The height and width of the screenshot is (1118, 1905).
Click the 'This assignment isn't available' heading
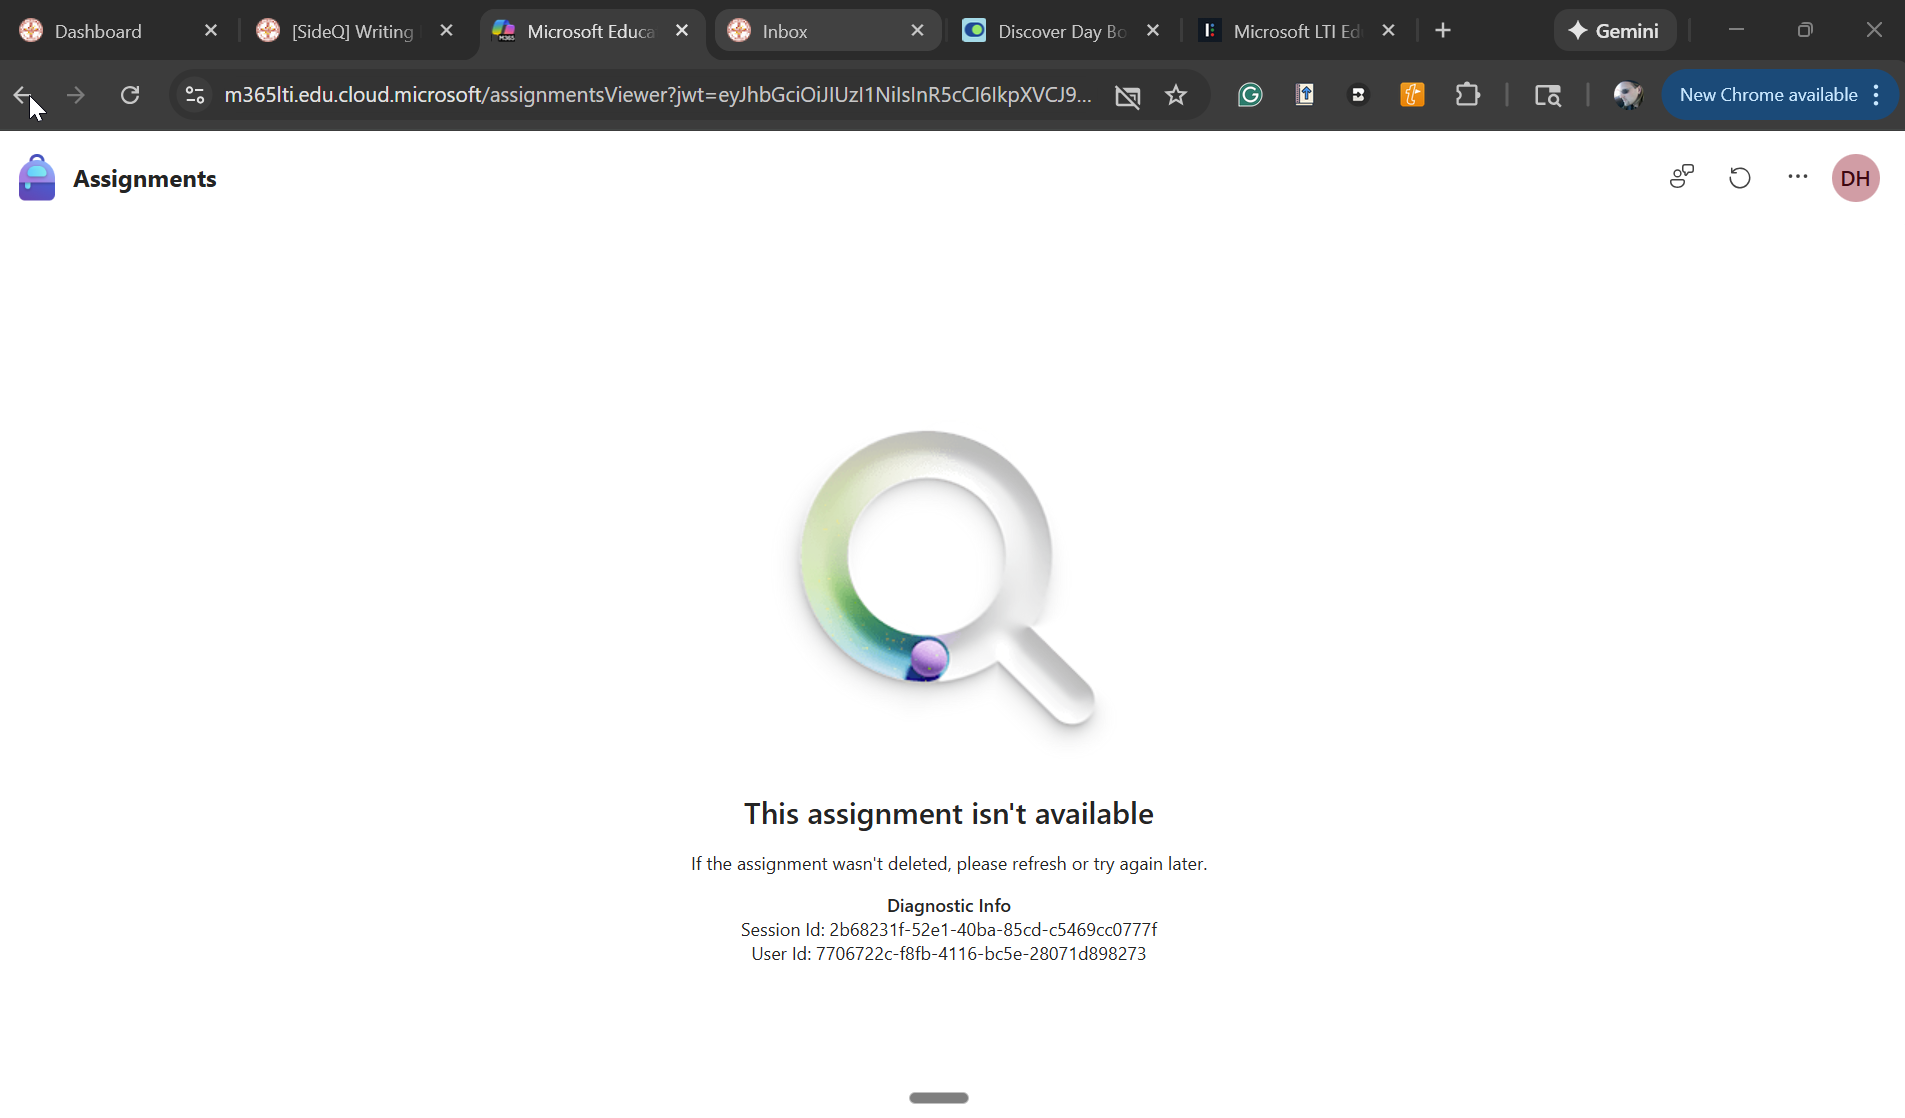point(949,814)
